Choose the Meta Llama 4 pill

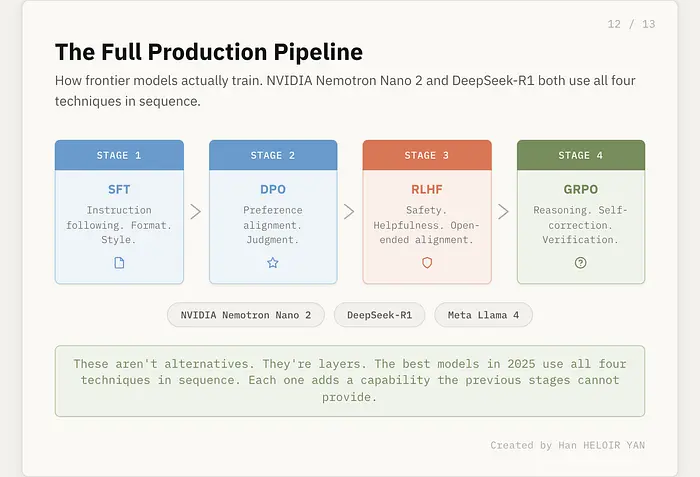click(483, 315)
